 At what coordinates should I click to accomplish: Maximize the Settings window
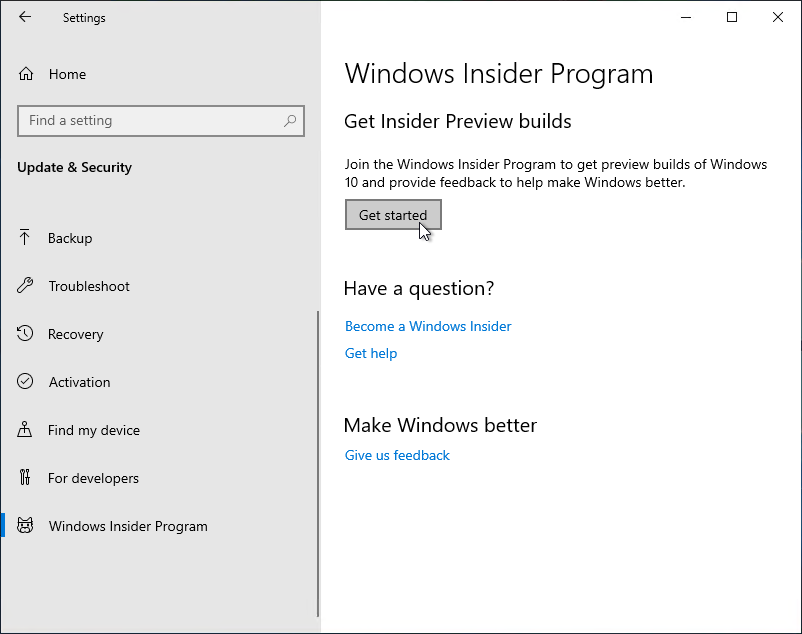click(x=732, y=17)
